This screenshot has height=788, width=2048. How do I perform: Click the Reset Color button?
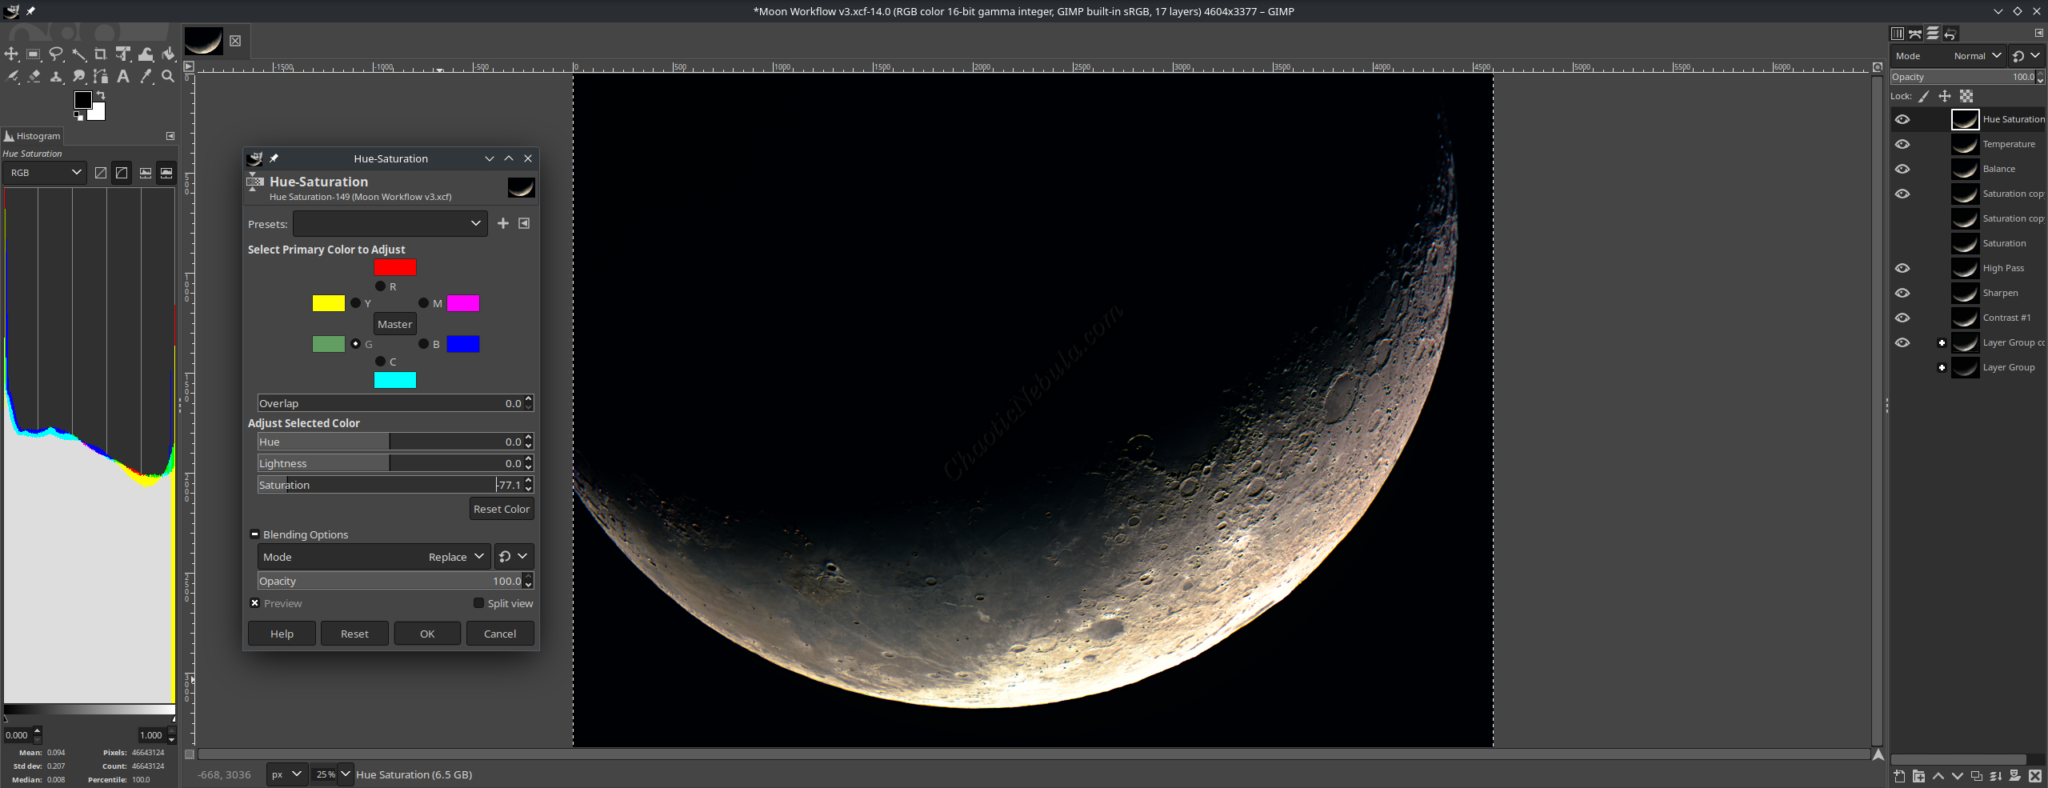(501, 509)
